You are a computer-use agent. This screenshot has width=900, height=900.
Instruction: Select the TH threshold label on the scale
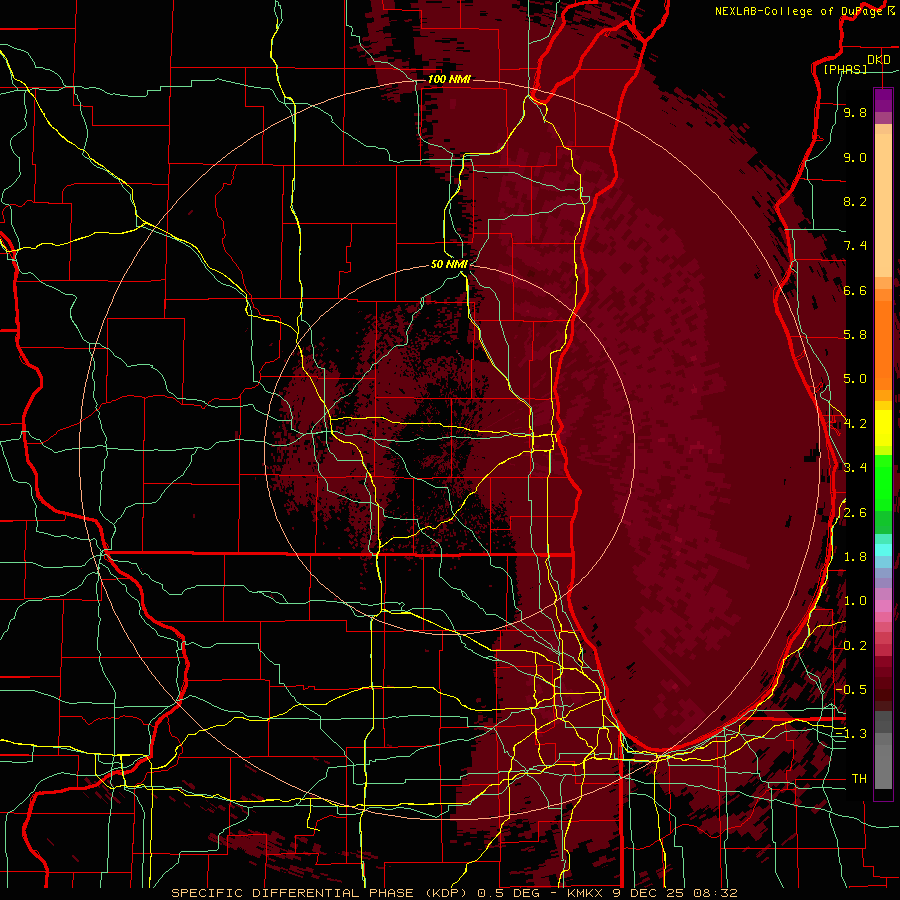(x=859, y=779)
